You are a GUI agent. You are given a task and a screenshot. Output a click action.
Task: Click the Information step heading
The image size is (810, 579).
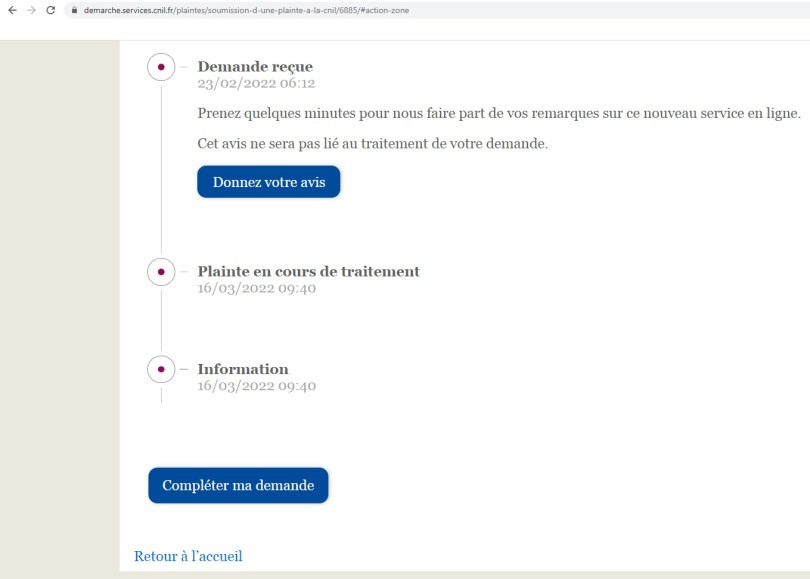point(243,369)
